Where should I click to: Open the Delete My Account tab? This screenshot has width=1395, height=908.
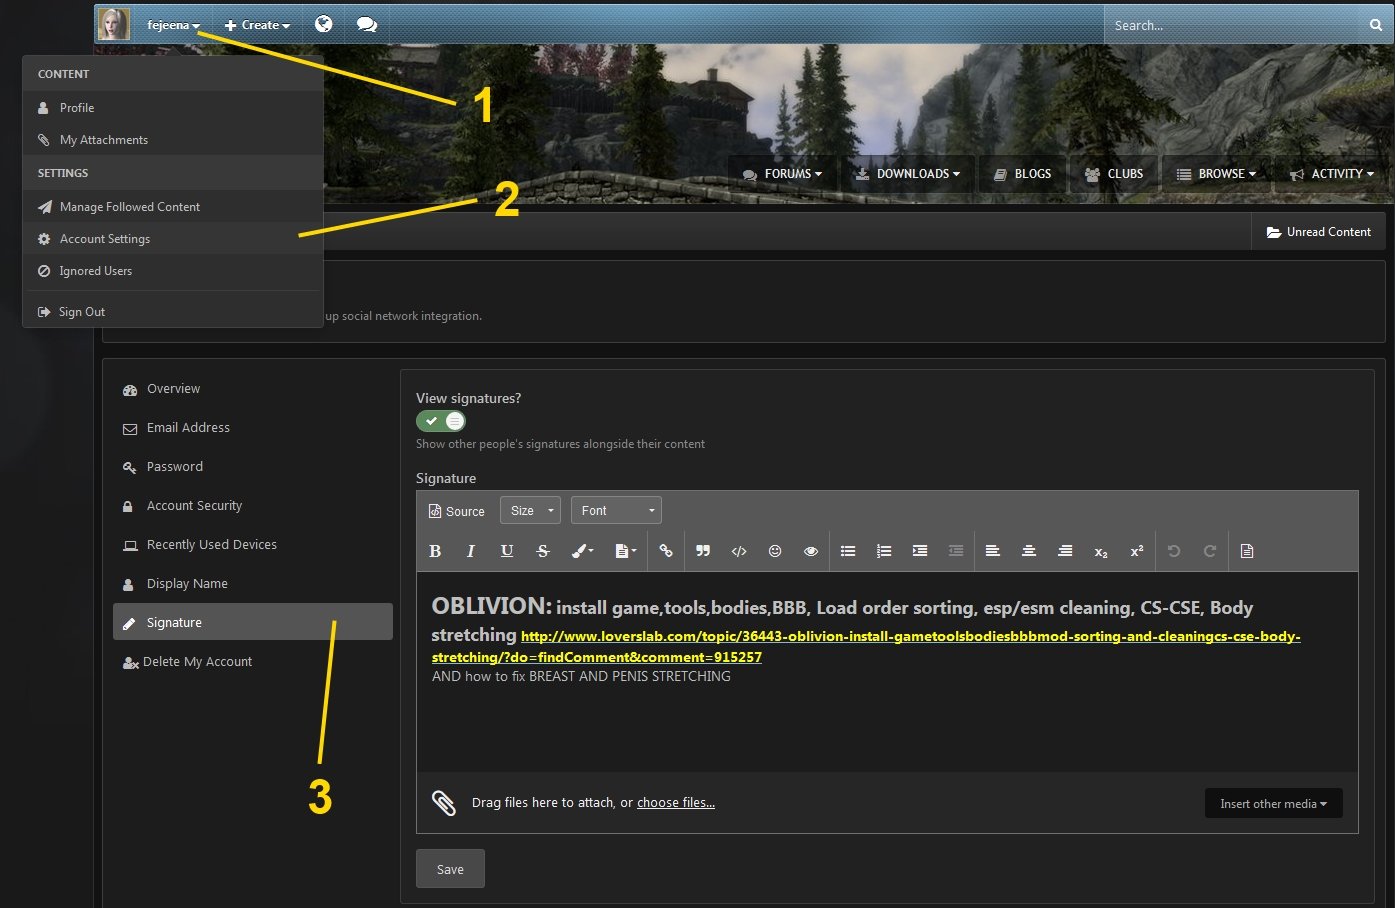(253, 662)
